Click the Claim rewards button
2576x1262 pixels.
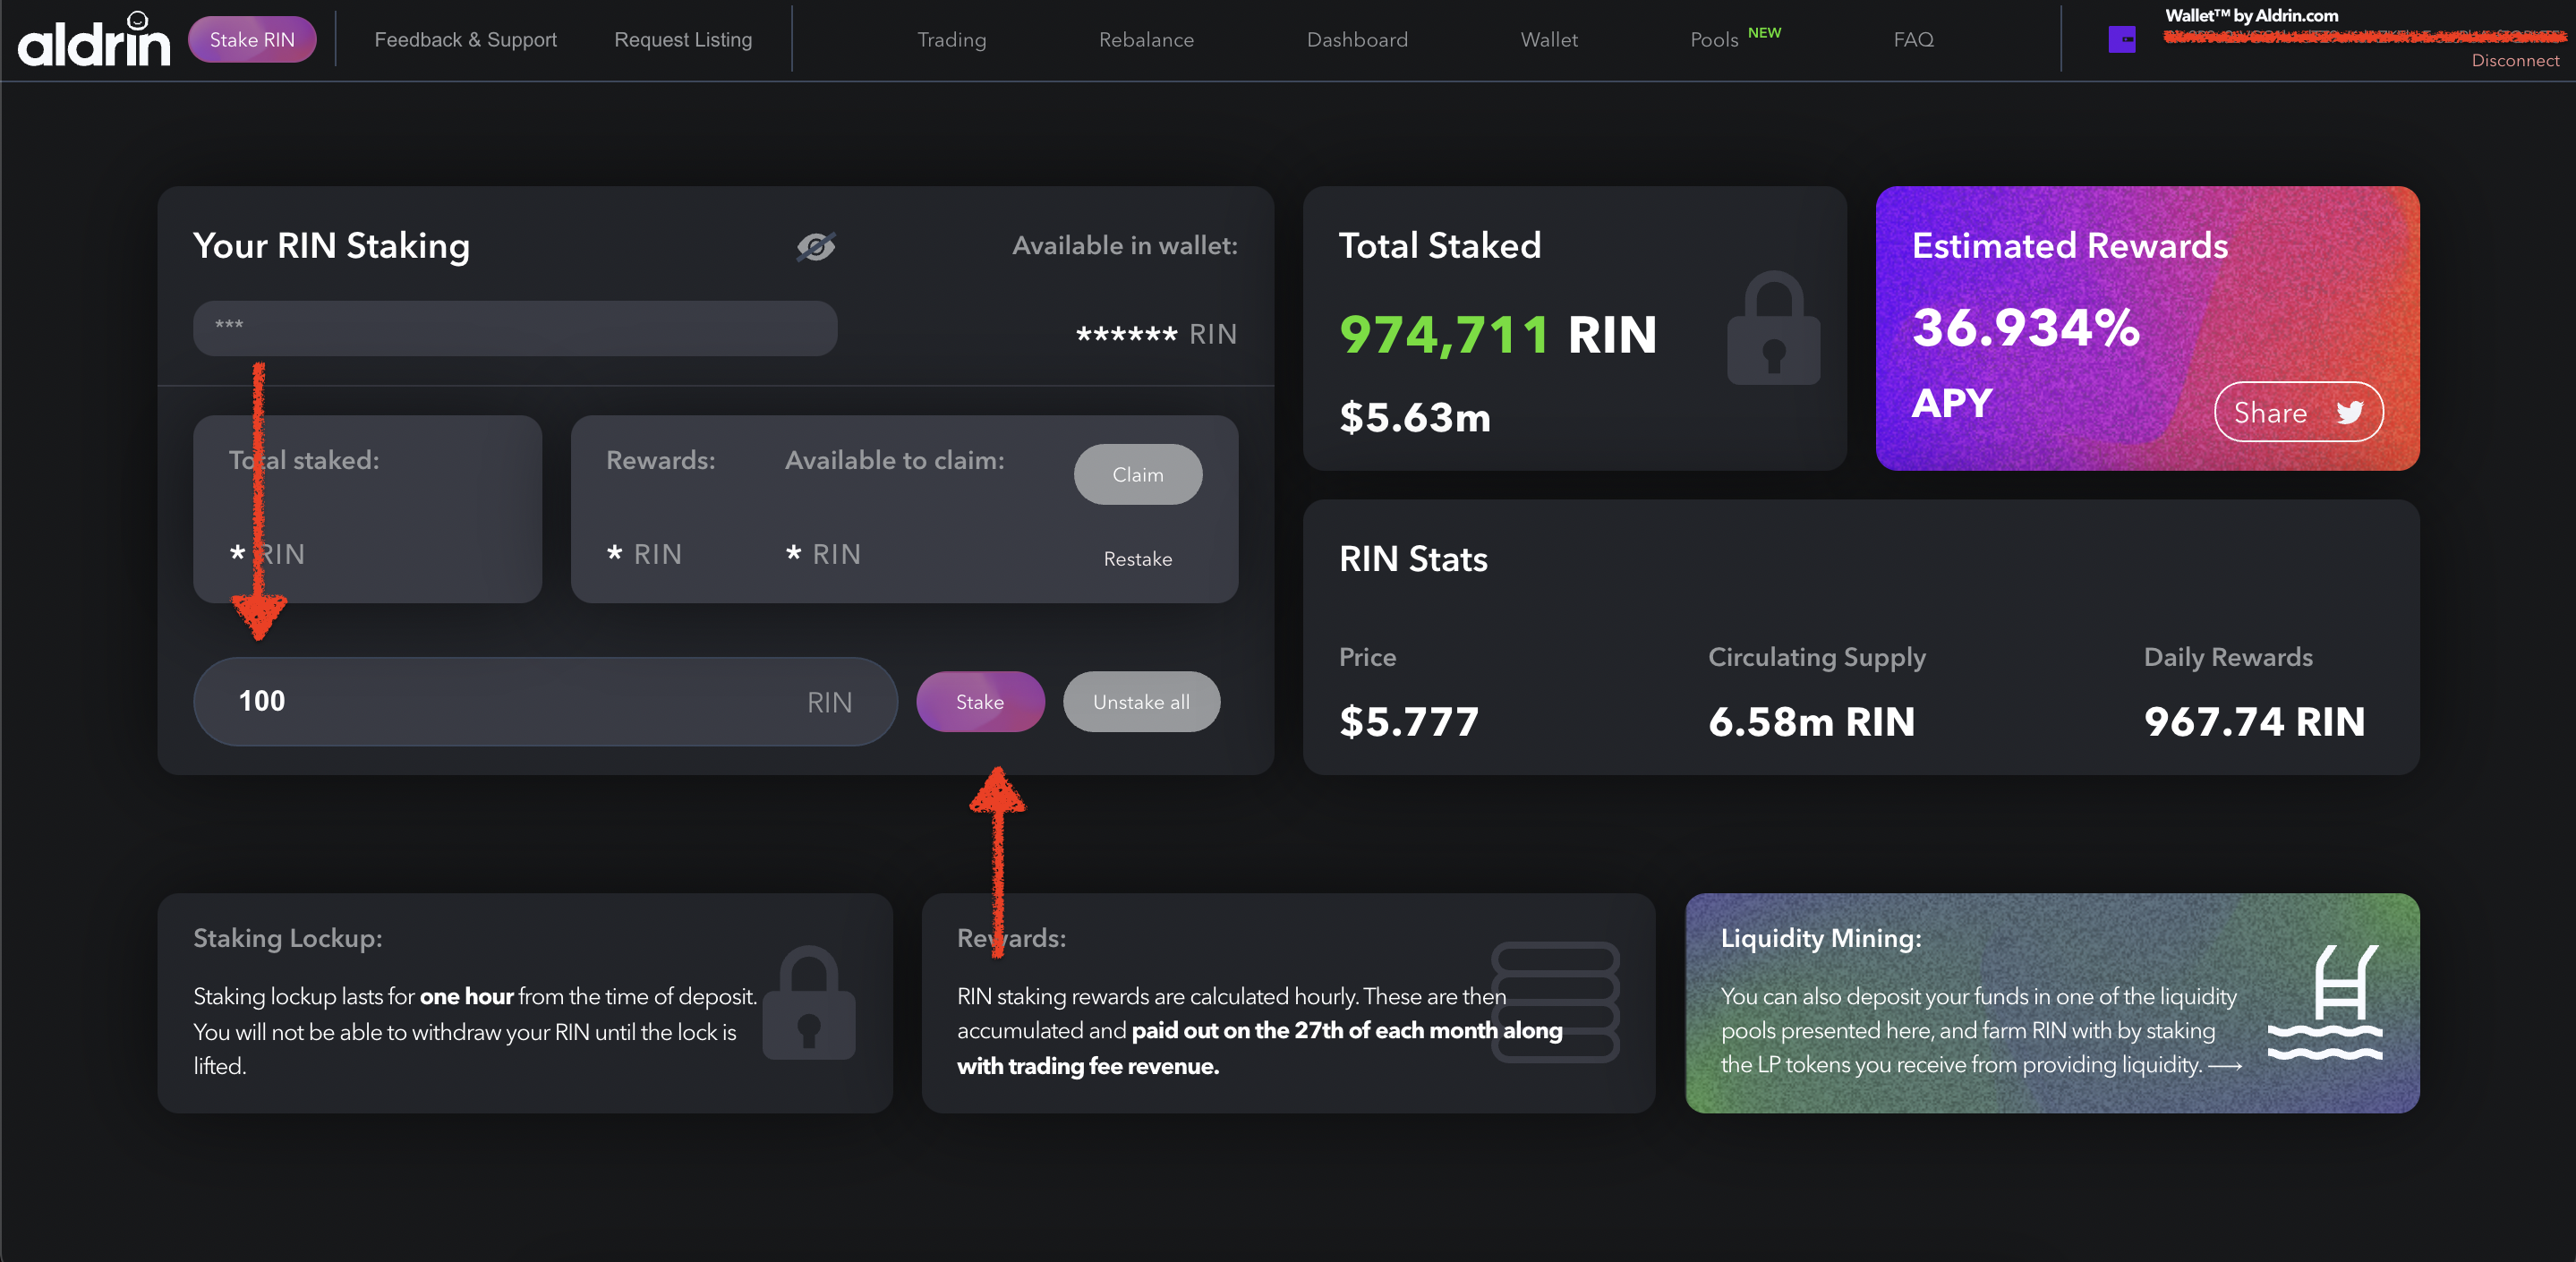(1138, 474)
